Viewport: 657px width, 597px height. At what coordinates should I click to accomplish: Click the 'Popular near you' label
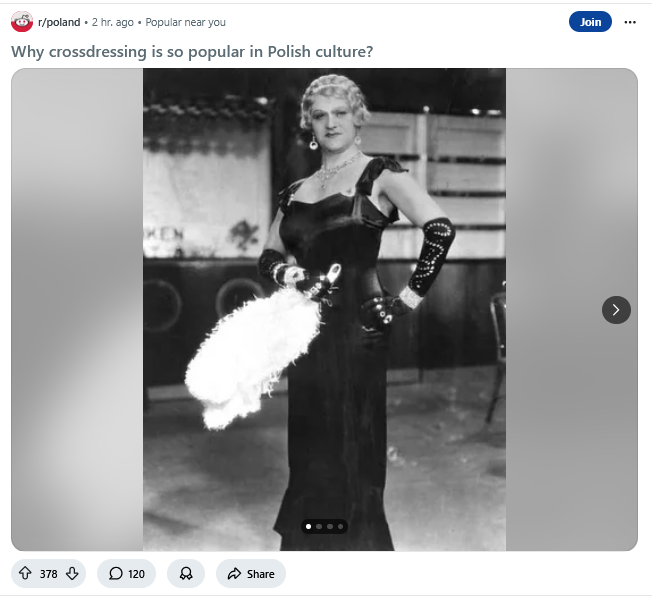tap(187, 22)
